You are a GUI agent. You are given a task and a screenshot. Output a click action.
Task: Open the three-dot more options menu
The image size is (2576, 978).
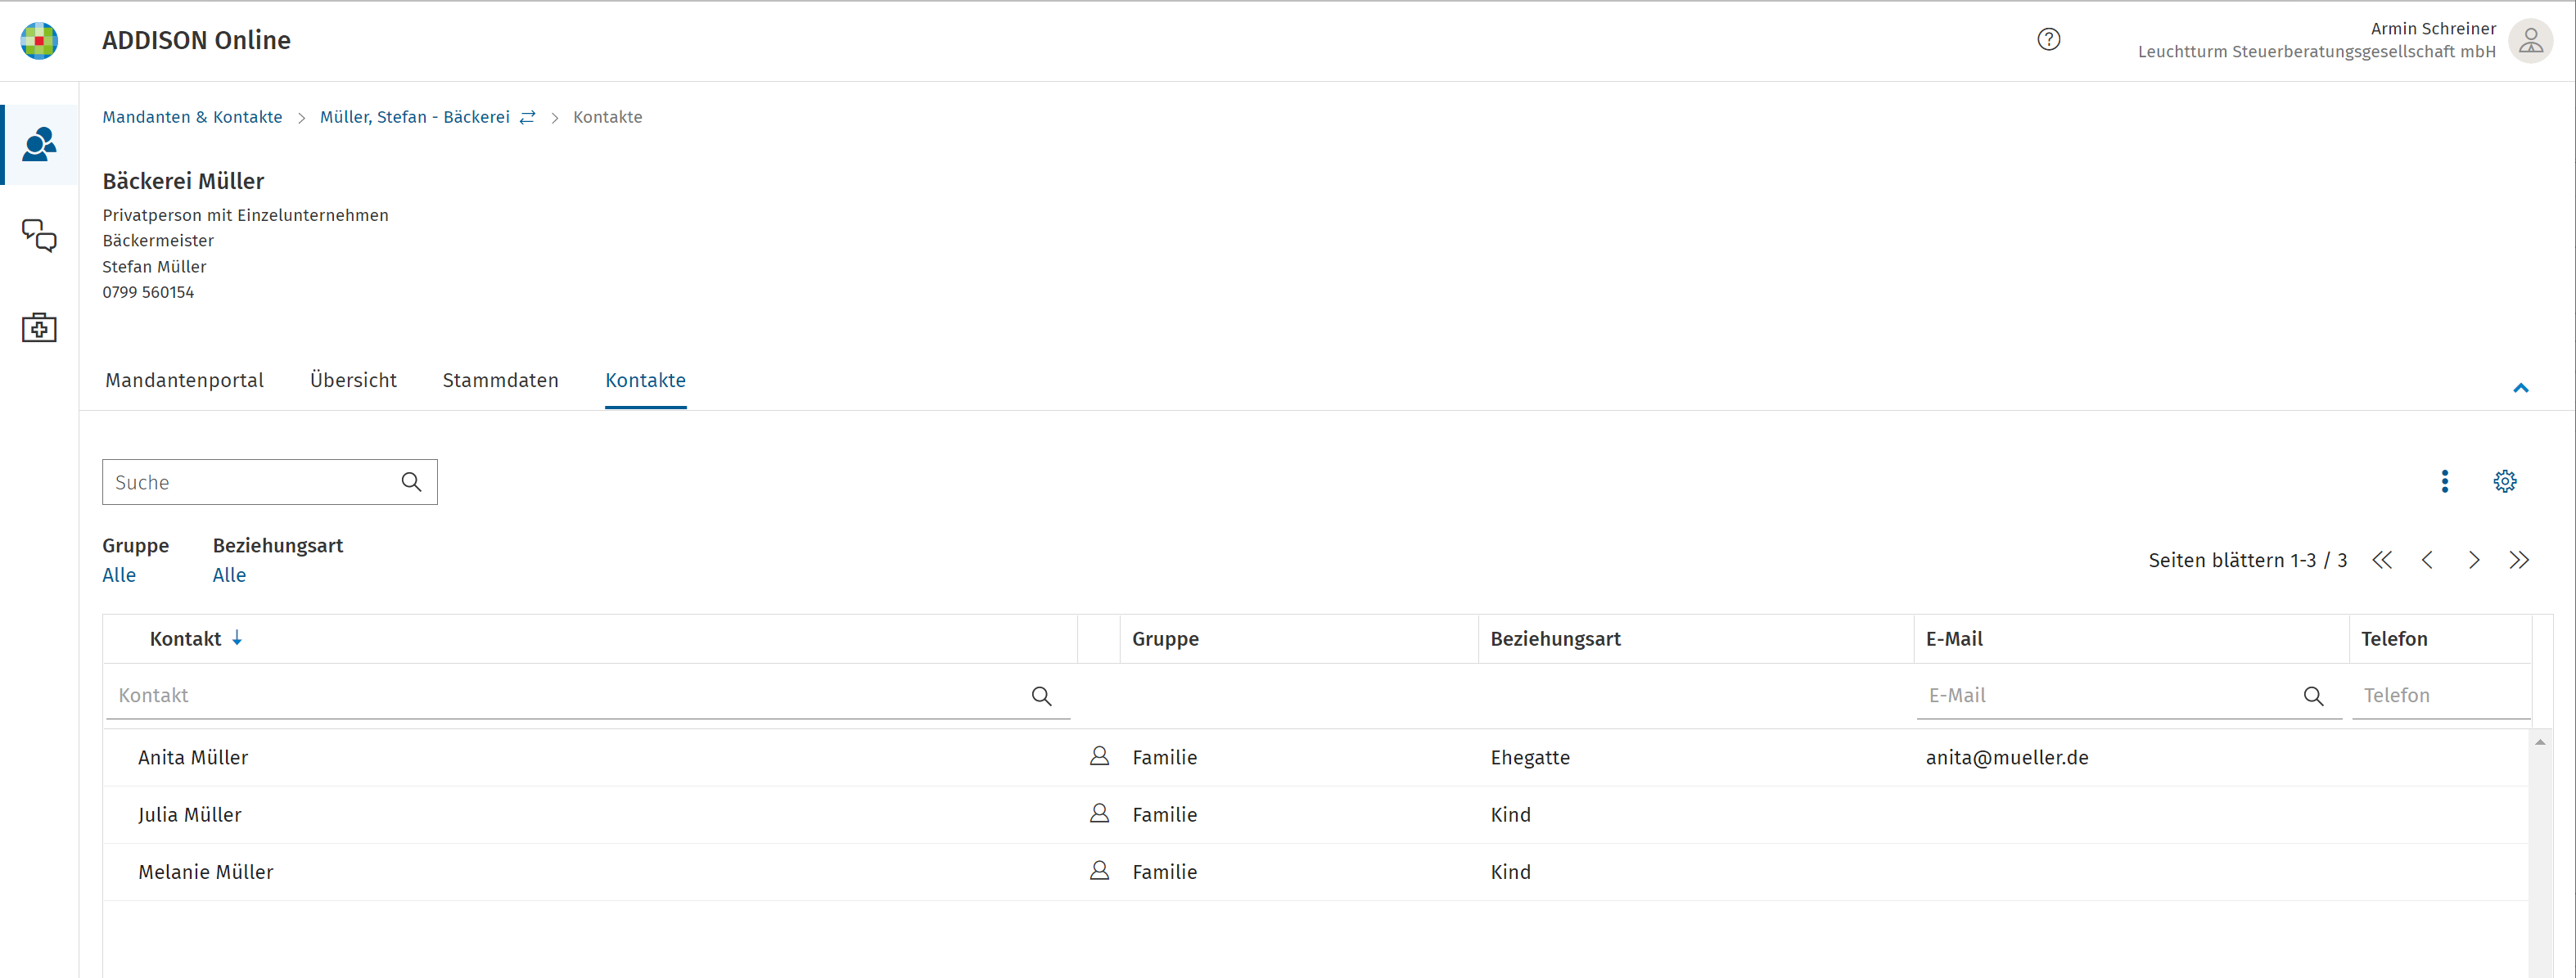2444,482
